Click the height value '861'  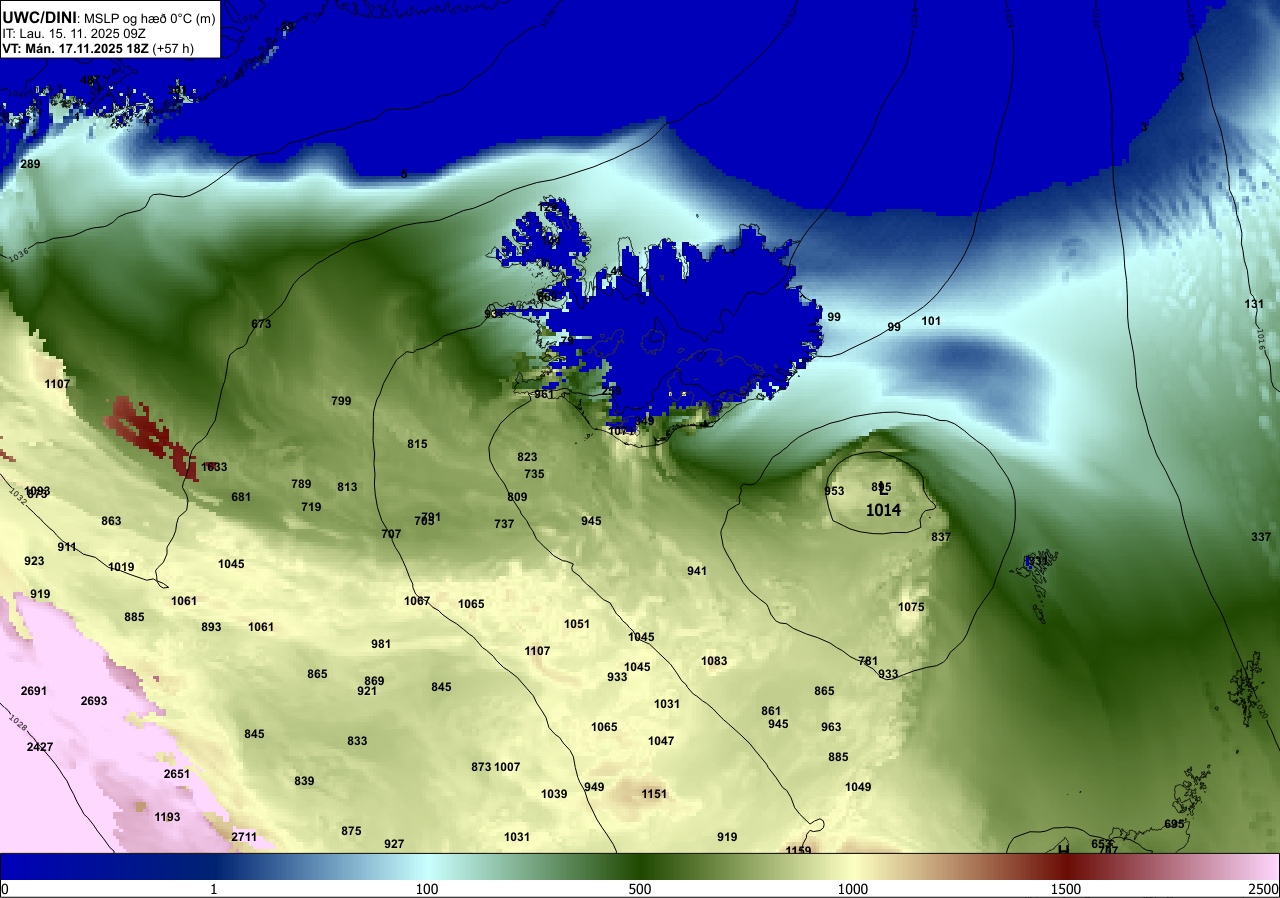771,711
